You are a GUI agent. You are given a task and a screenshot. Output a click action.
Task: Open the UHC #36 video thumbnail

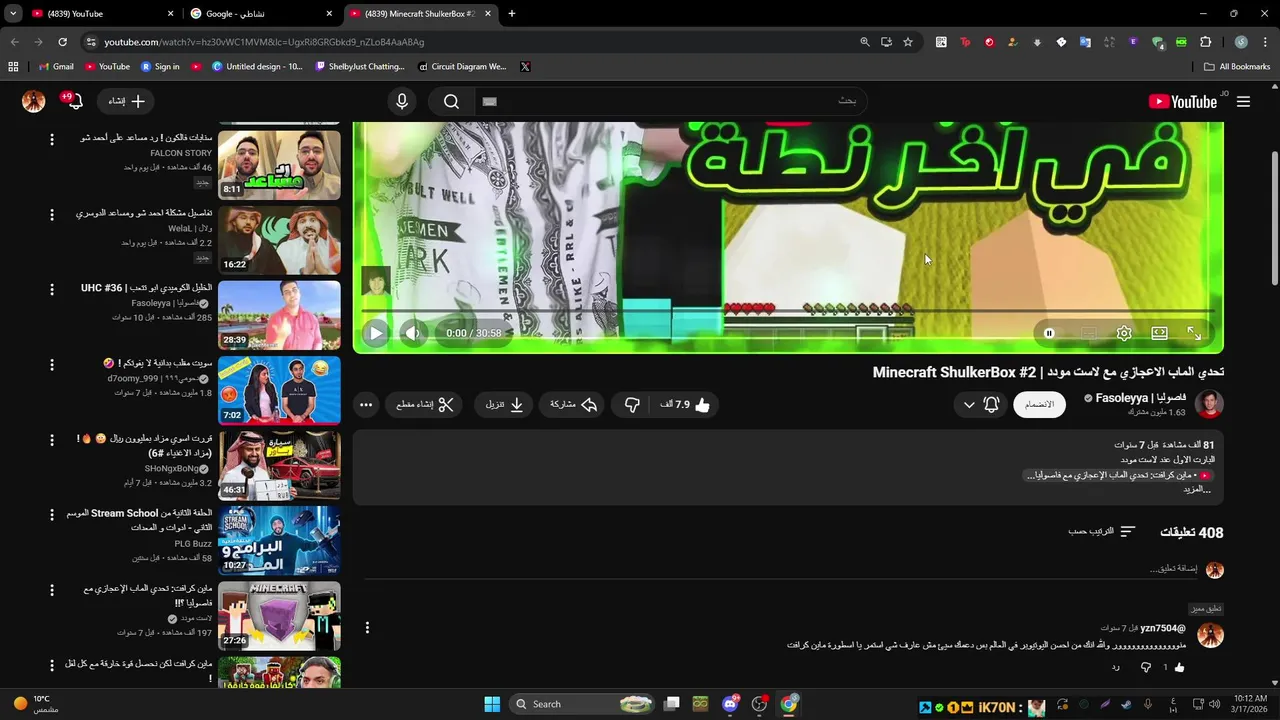coord(279,315)
